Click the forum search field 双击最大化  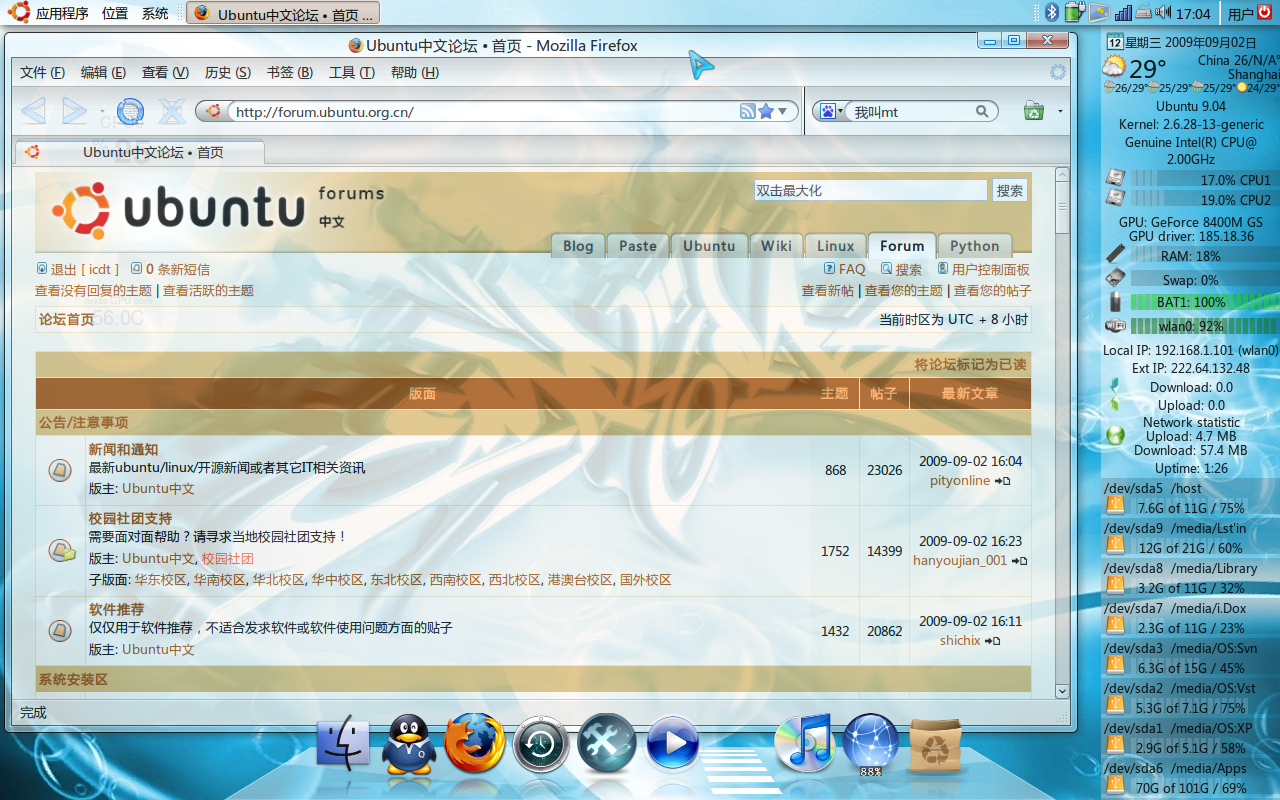point(871,190)
